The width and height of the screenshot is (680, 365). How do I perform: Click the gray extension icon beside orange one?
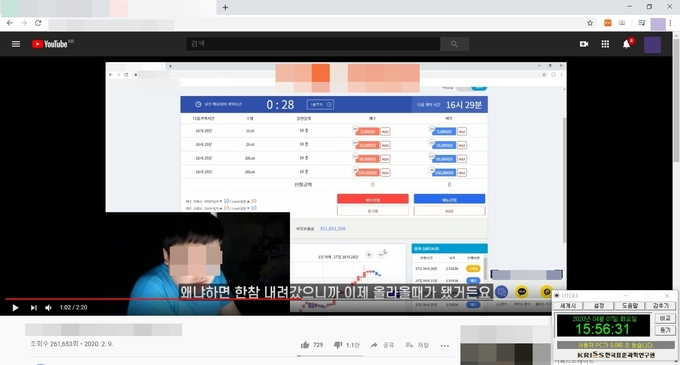click(x=622, y=23)
